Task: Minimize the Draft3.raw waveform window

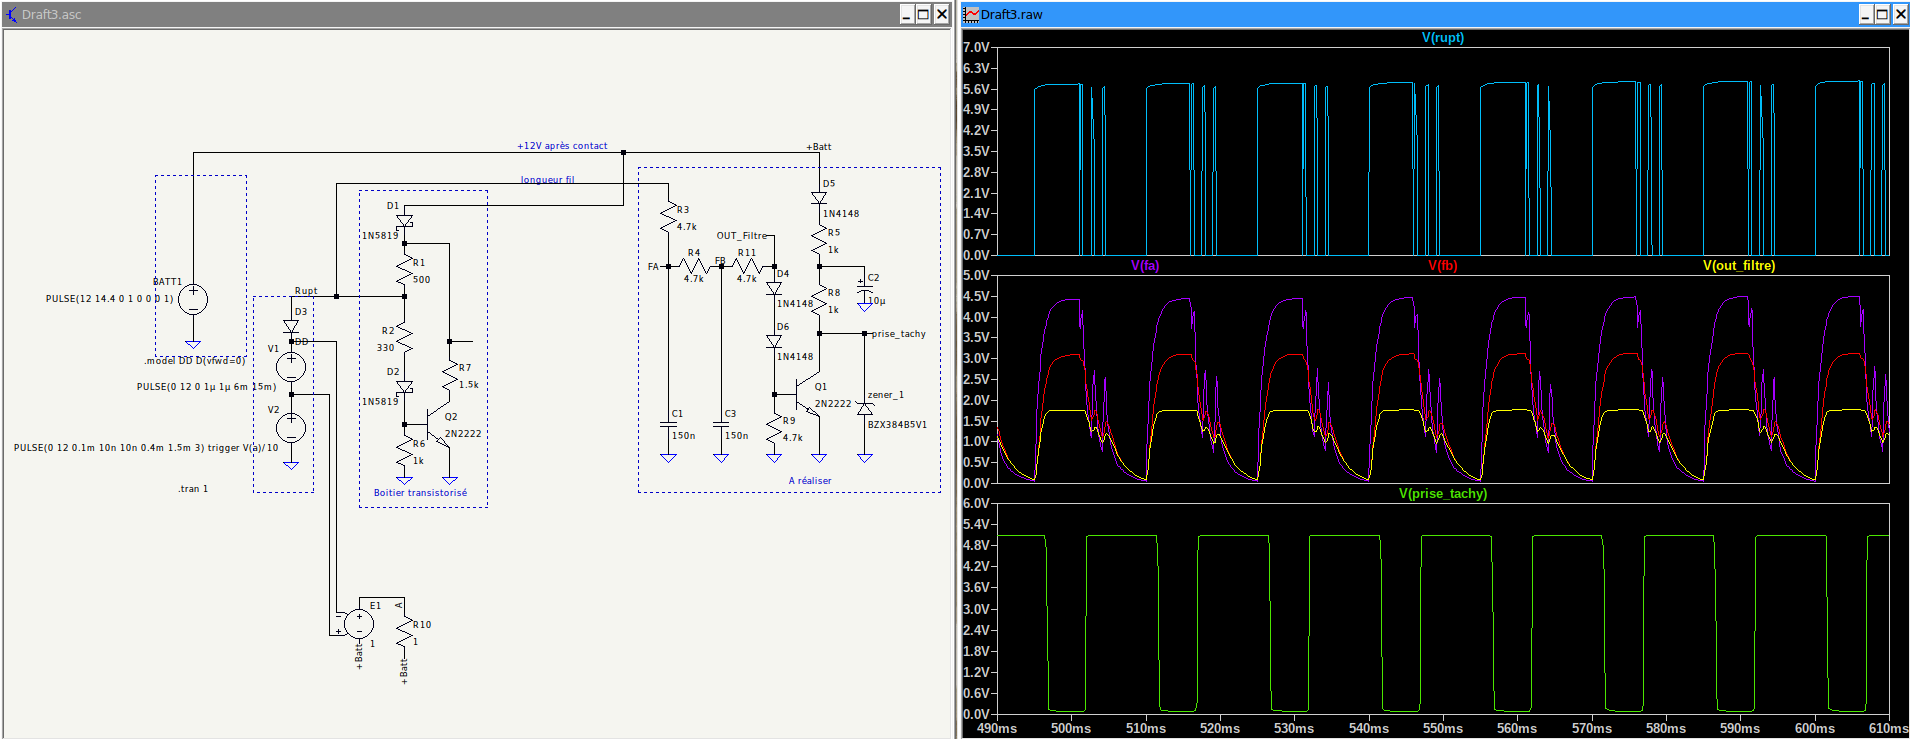Action: point(1865,14)
